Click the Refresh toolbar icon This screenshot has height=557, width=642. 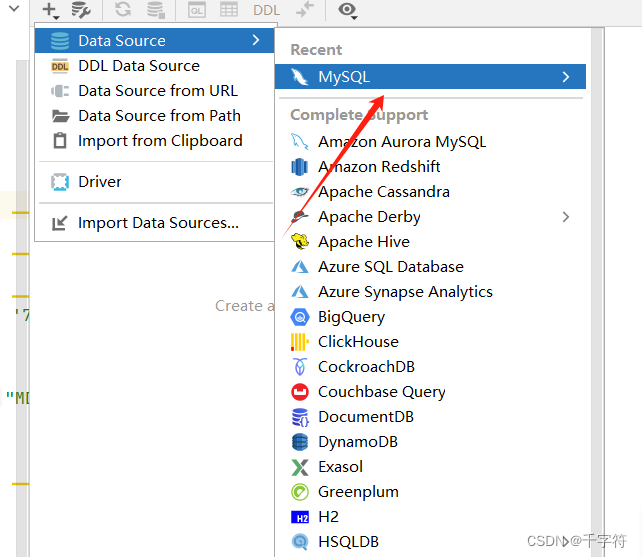click(x=123, y=9)
